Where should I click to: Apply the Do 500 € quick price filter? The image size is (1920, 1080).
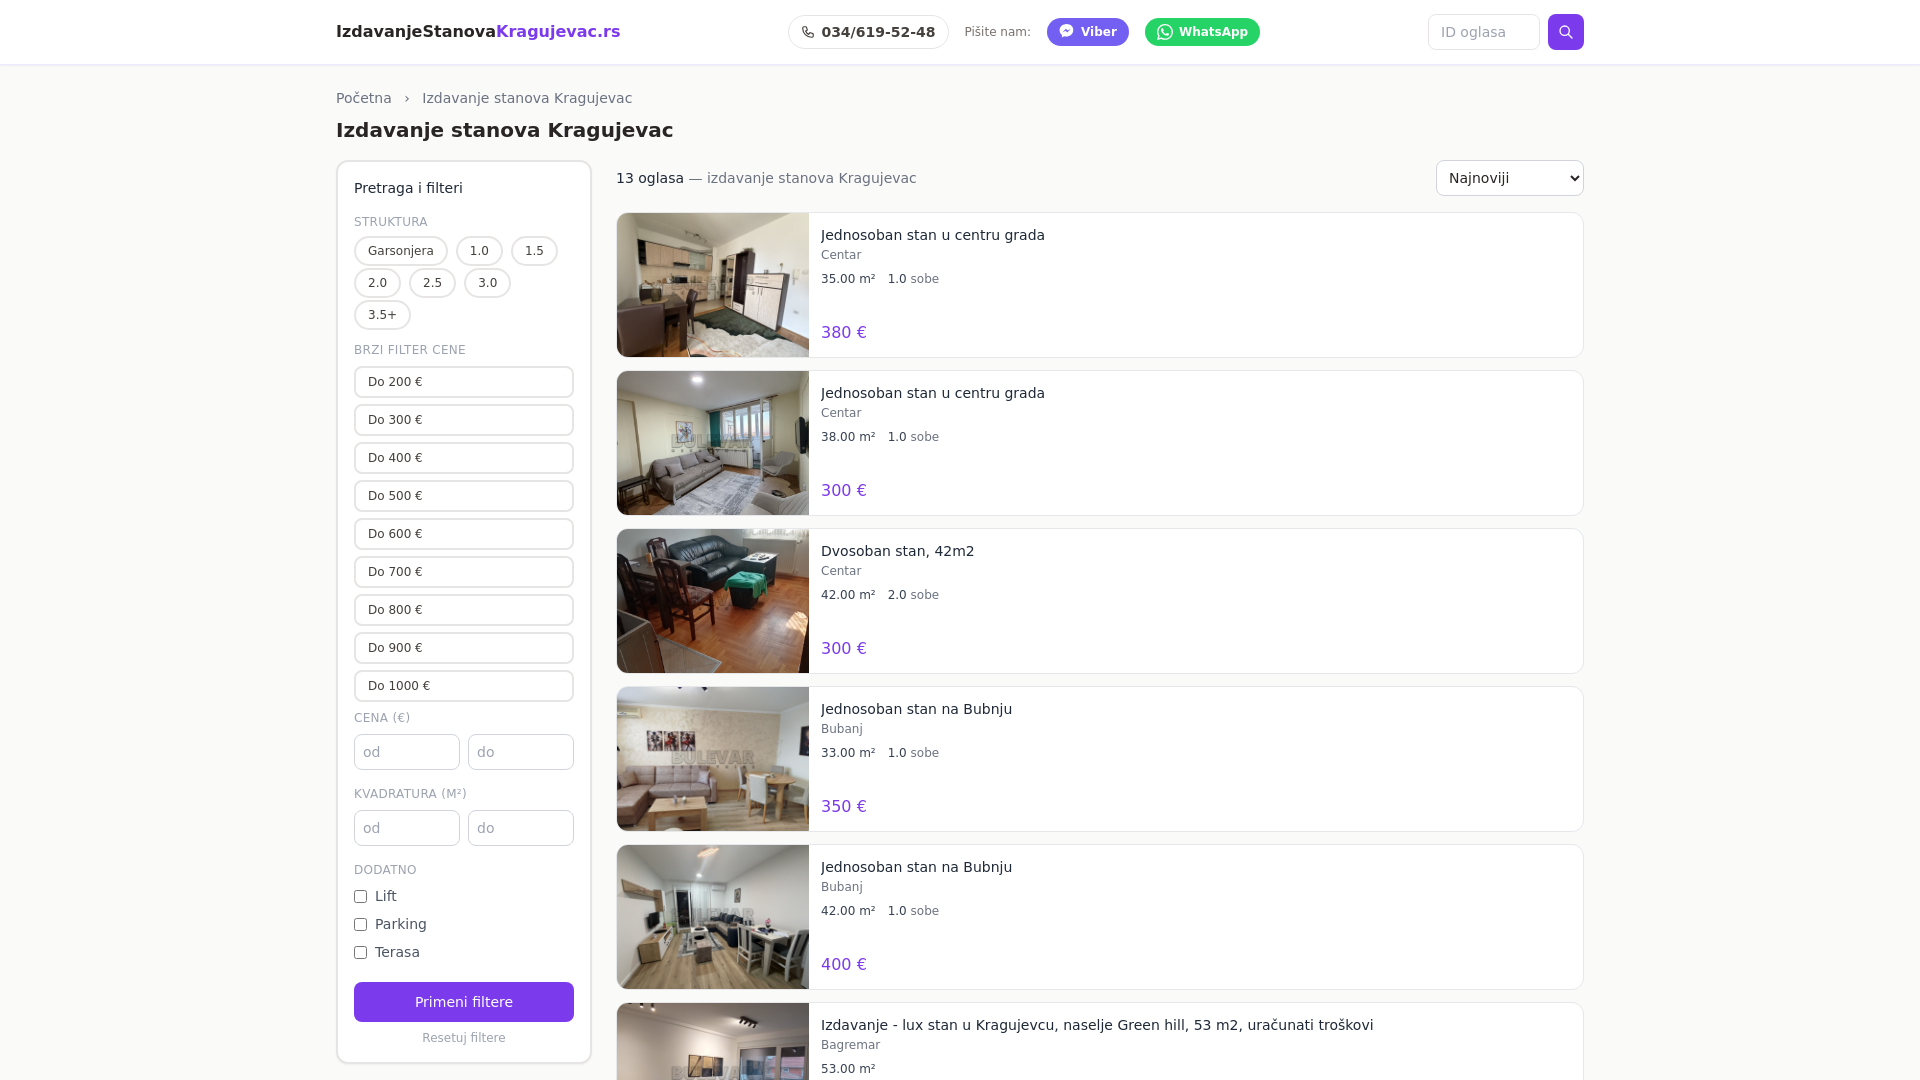click(x=463, y=496)
